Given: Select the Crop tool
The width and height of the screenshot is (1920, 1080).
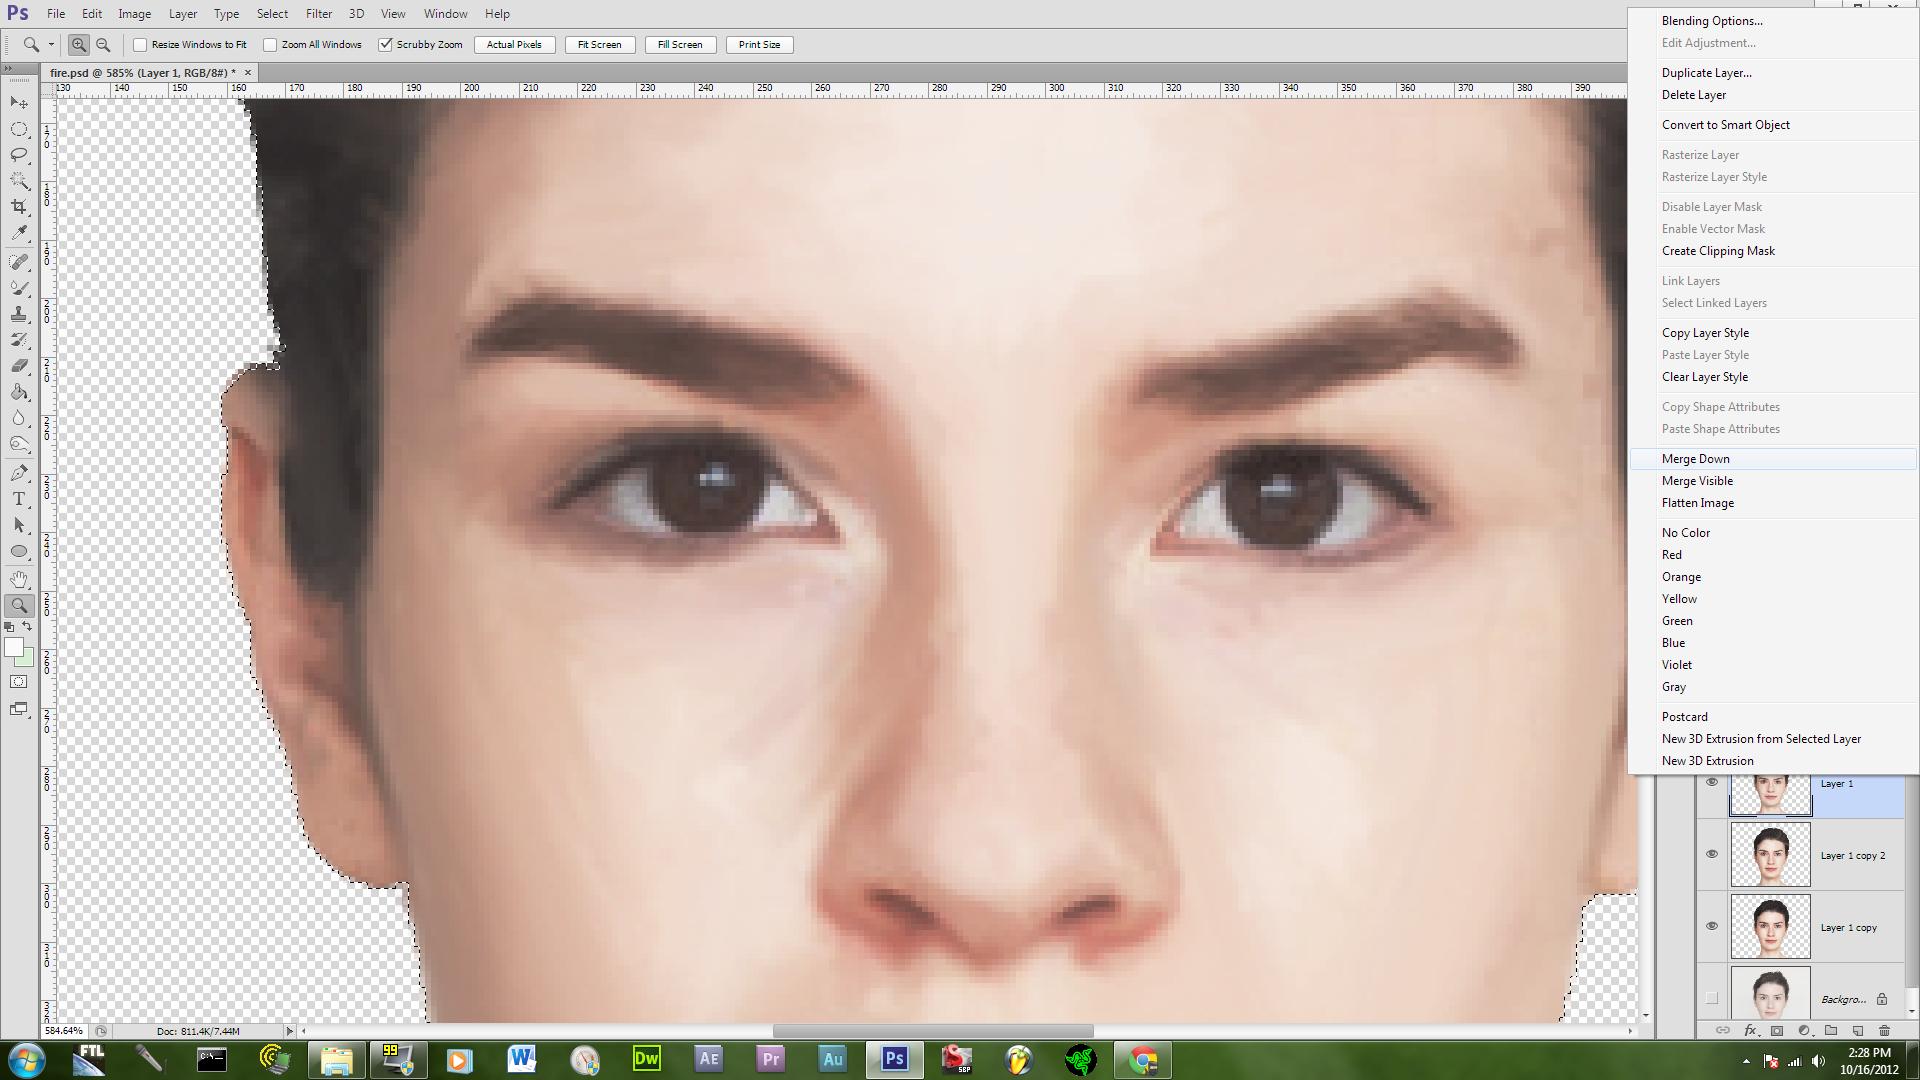Looking at the screenshot, I should click(19, 207).
